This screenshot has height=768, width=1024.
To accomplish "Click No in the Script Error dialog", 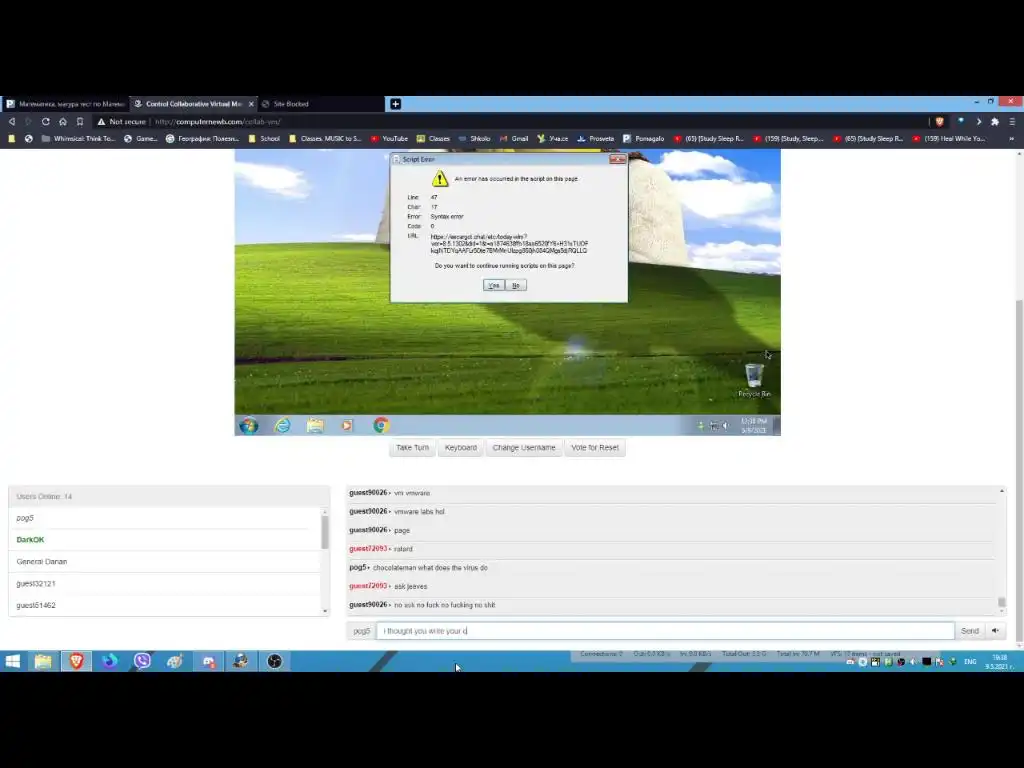I will click(x=515, y=285).
